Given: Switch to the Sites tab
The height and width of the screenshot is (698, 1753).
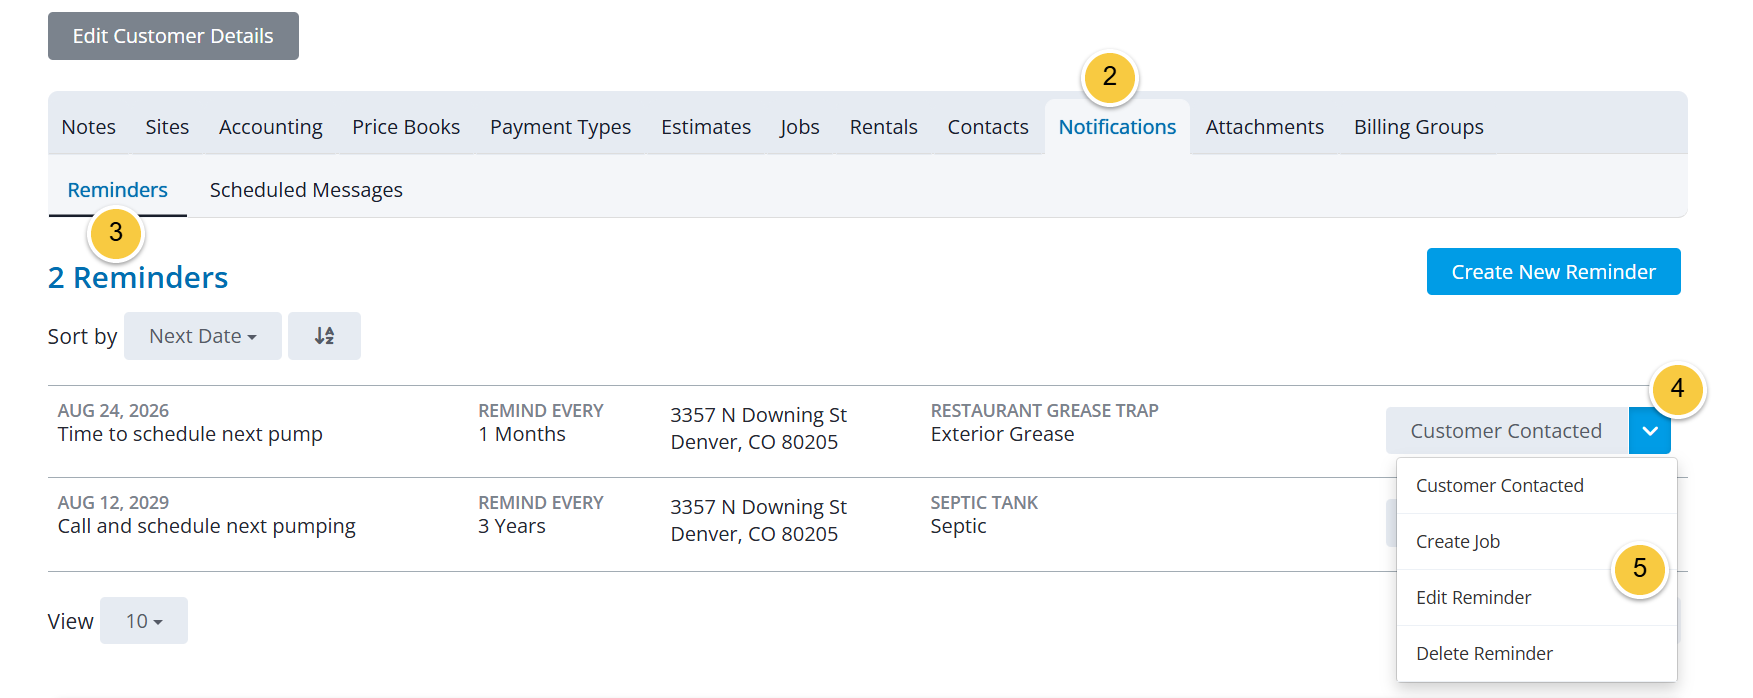Looking at the screenshot, I should [x=167, y=127].
